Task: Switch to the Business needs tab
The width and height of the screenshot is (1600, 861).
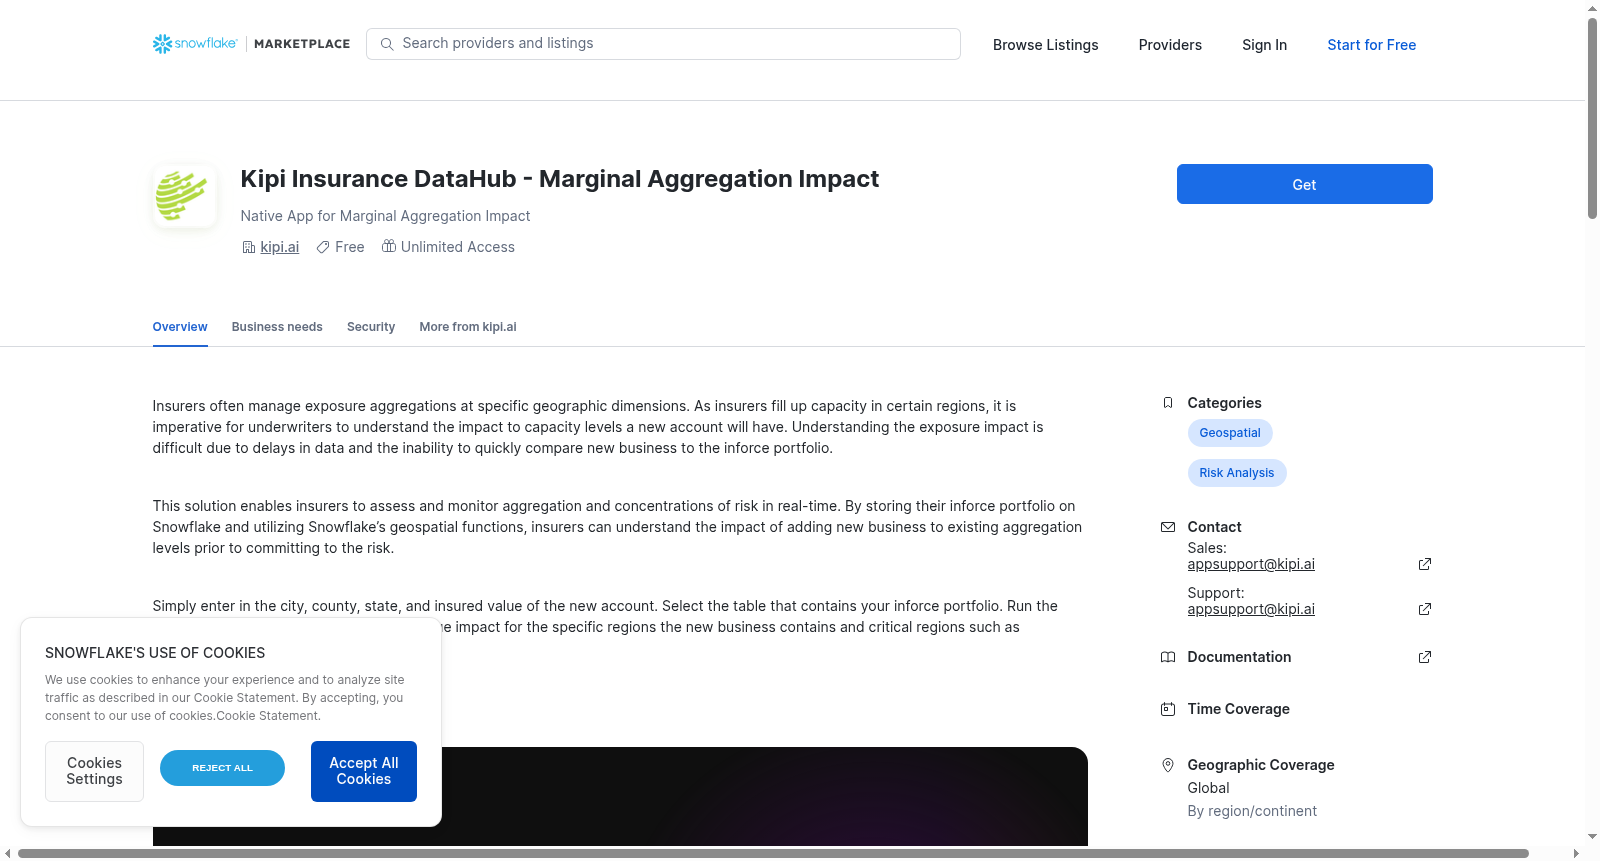Action: pyautogui.click(x=277, y=327)
